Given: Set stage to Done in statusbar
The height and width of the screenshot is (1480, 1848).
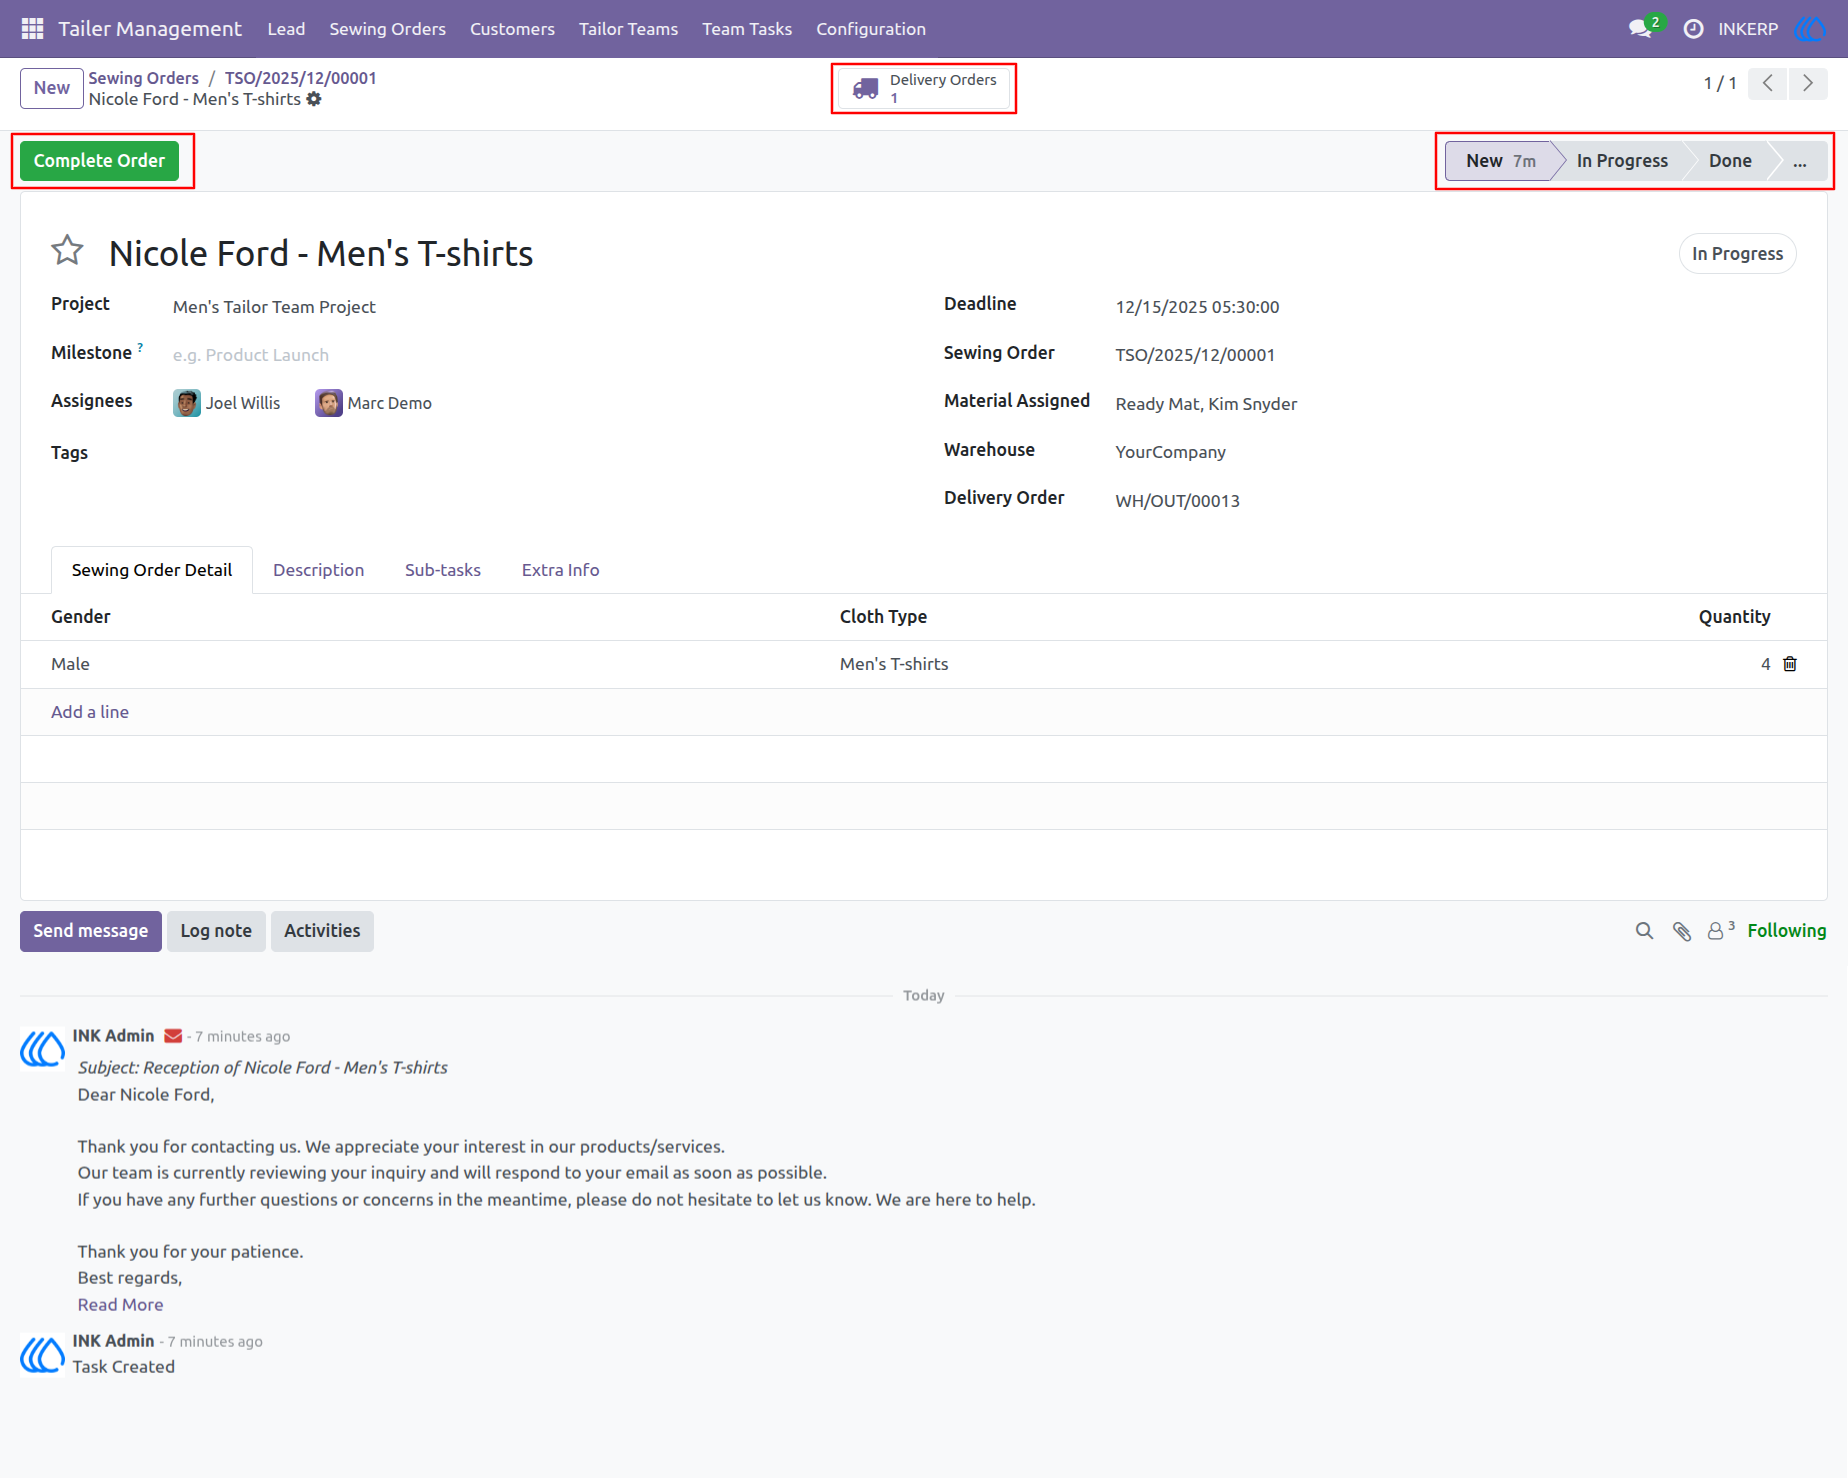Looking at the screenshot, I should pos(1730,161).
